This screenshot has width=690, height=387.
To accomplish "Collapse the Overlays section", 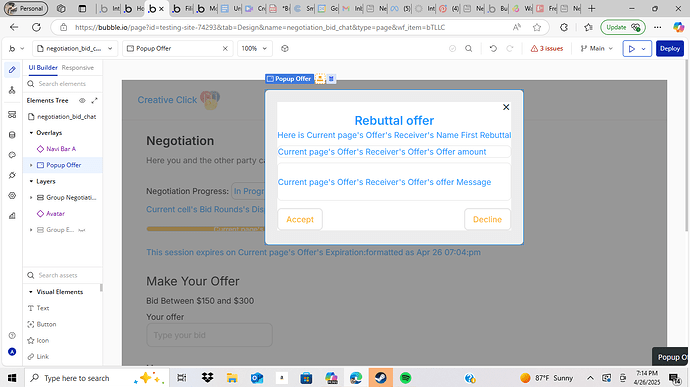I will (x=31, y=133).
